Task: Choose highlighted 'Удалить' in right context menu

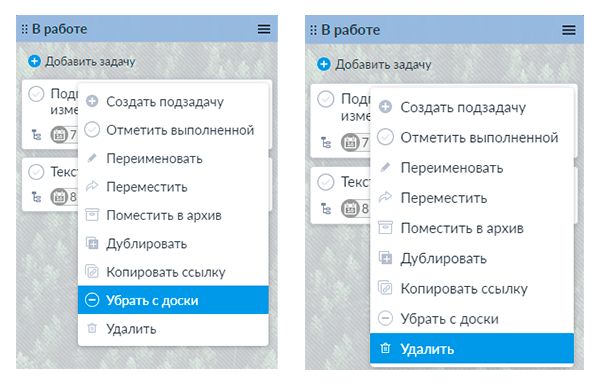Action: point(472,349)
